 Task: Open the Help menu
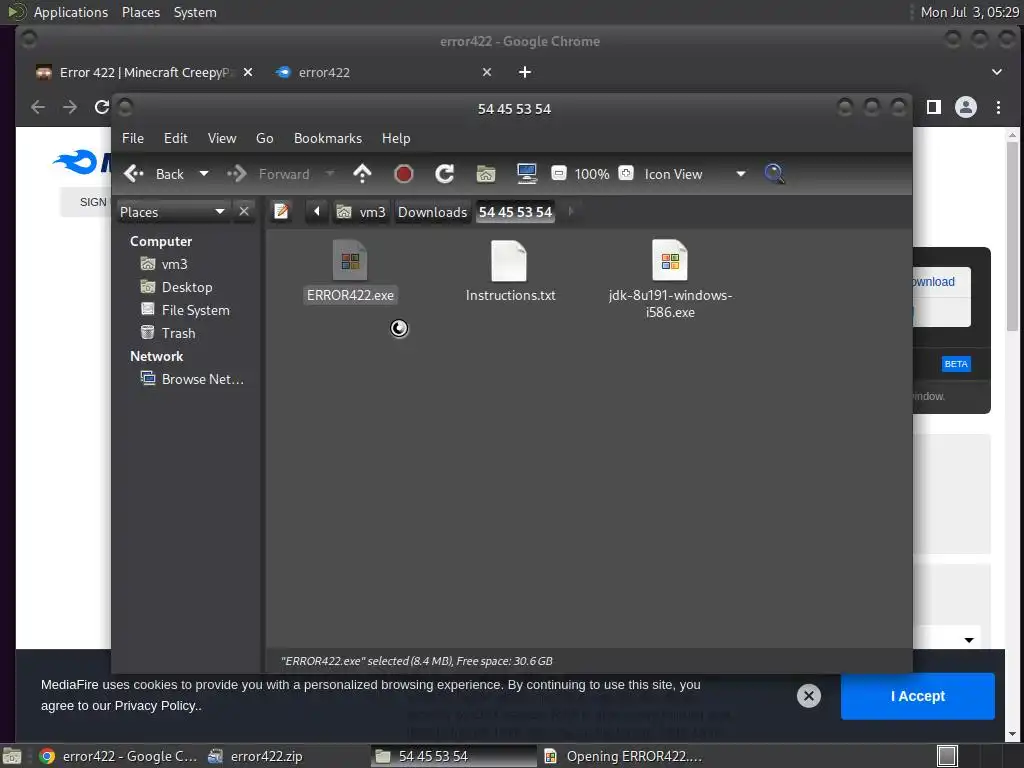(x=396, y=138)
